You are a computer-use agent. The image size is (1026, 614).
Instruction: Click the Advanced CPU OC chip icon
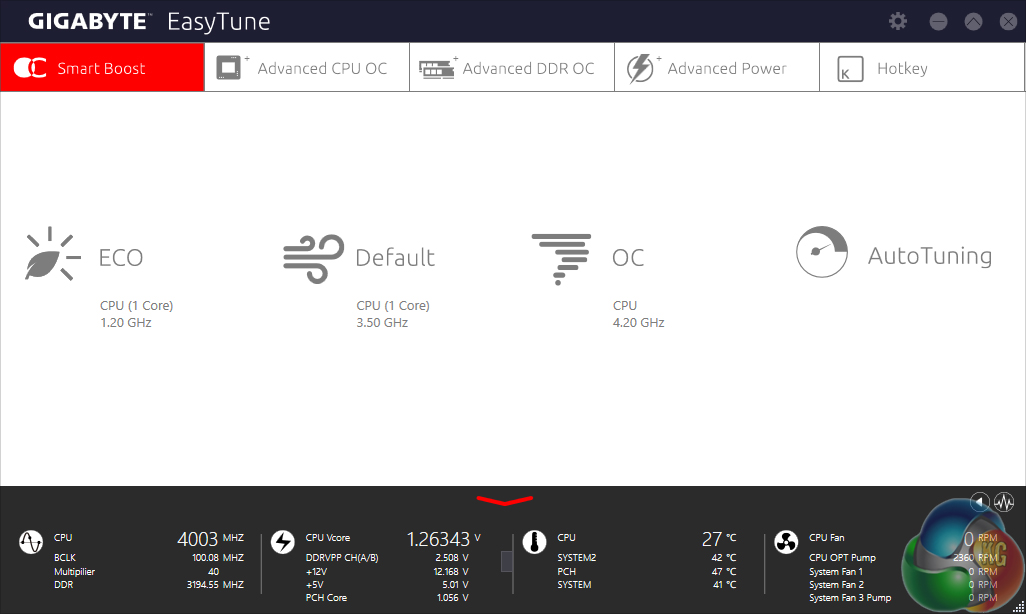point(229,68)
